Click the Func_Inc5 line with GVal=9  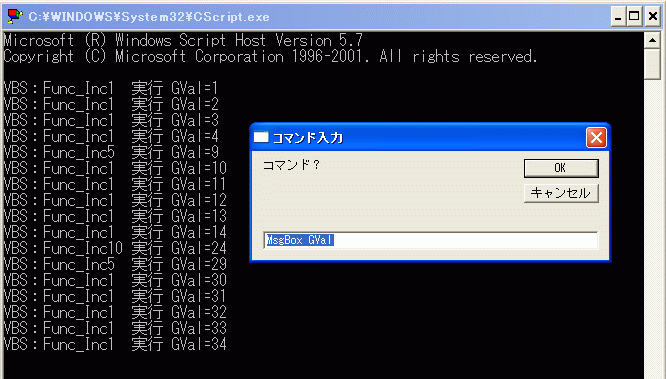[111, 153]
